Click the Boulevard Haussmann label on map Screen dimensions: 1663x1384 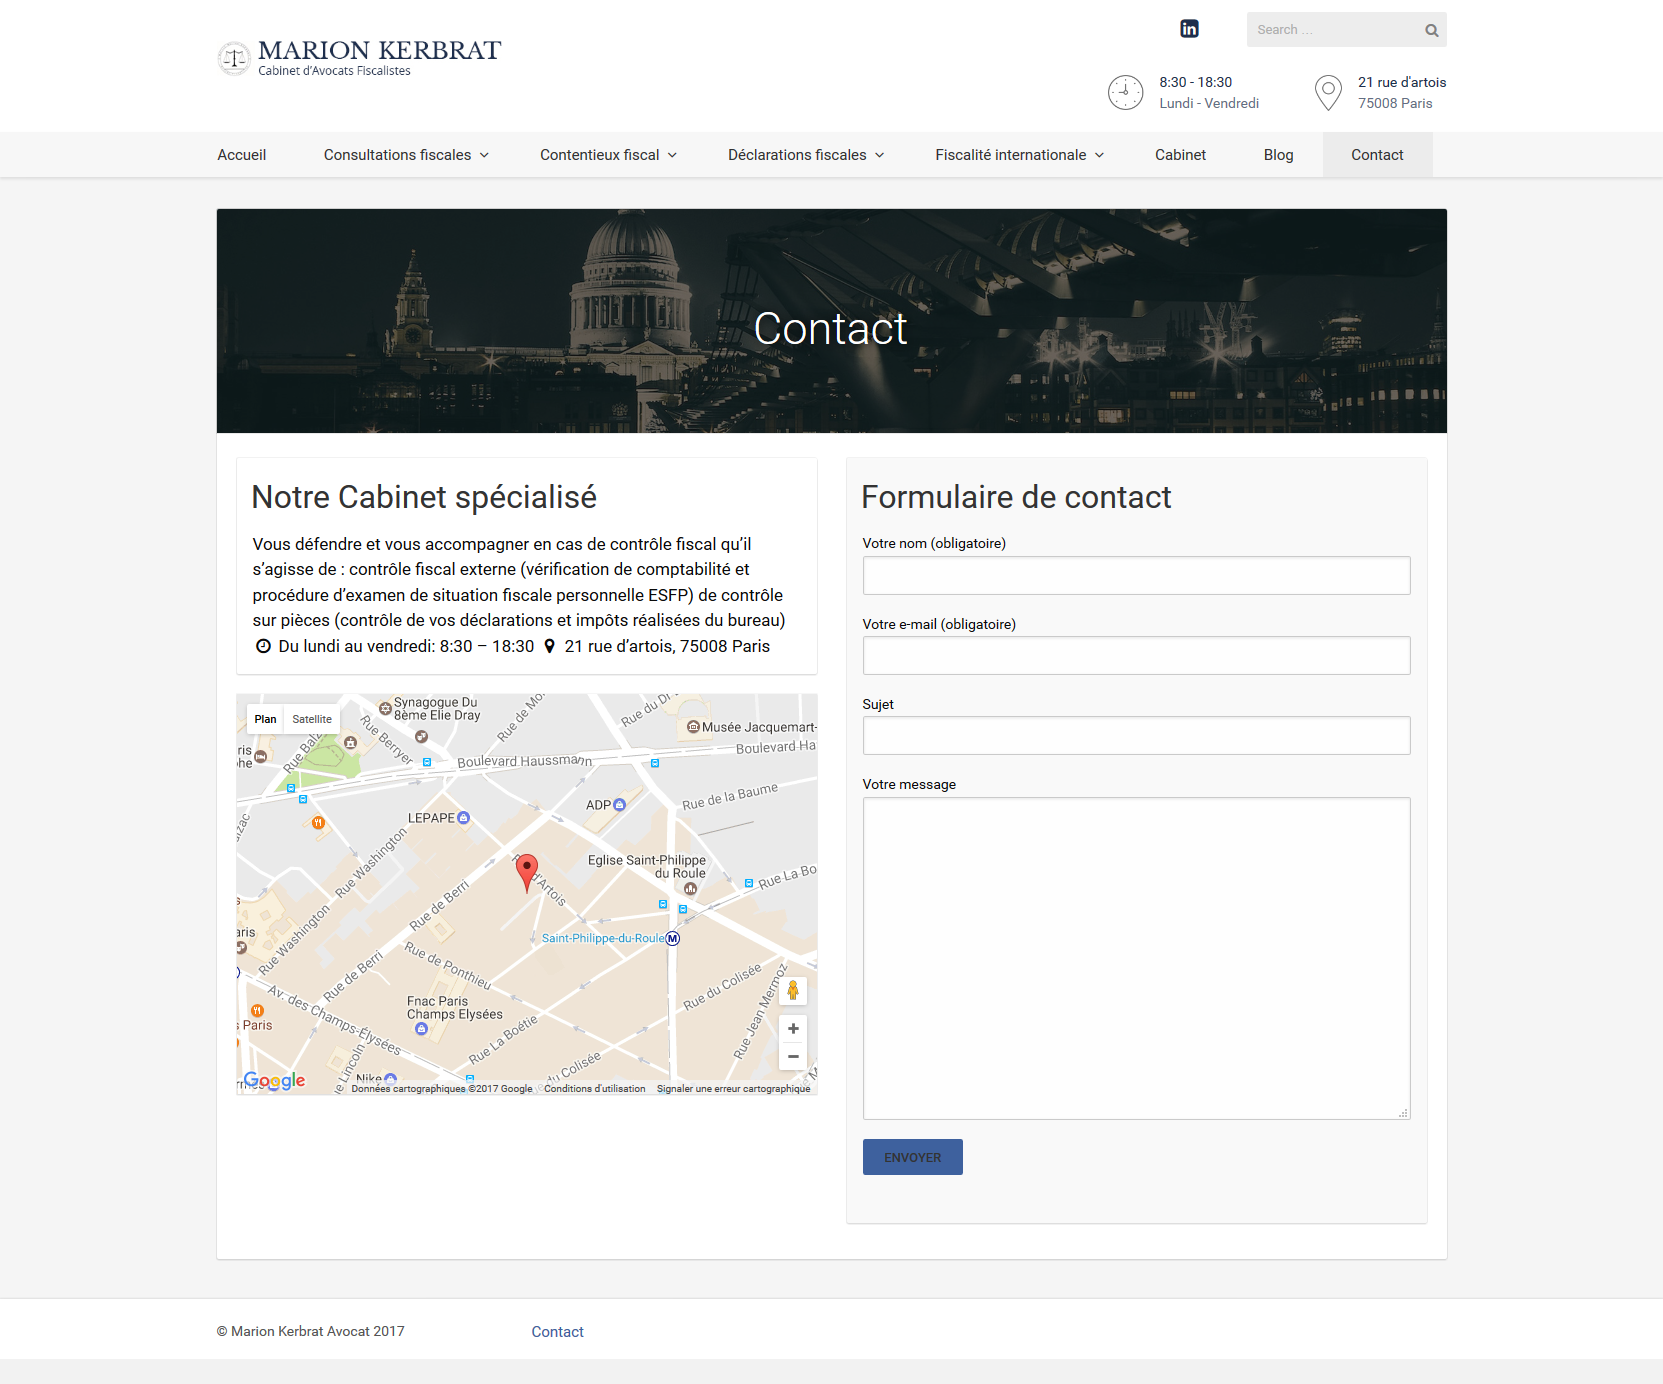pyautogui.click(x=524, y=761)
